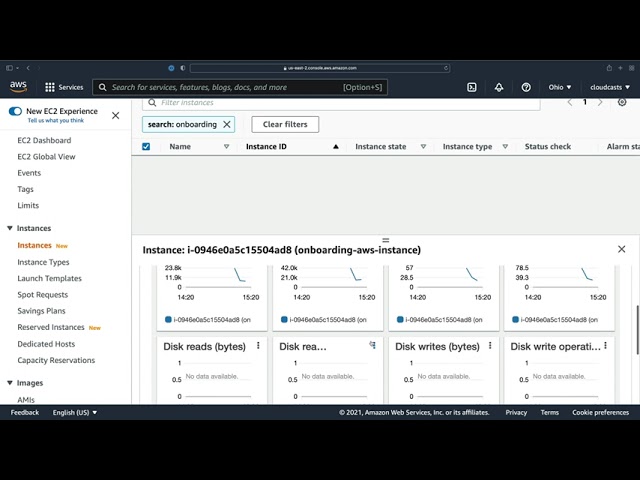Remove the 'search: onboarding' filter chip
The width and height of the screenshot is (640, 480).
click(x=227, y=124)
